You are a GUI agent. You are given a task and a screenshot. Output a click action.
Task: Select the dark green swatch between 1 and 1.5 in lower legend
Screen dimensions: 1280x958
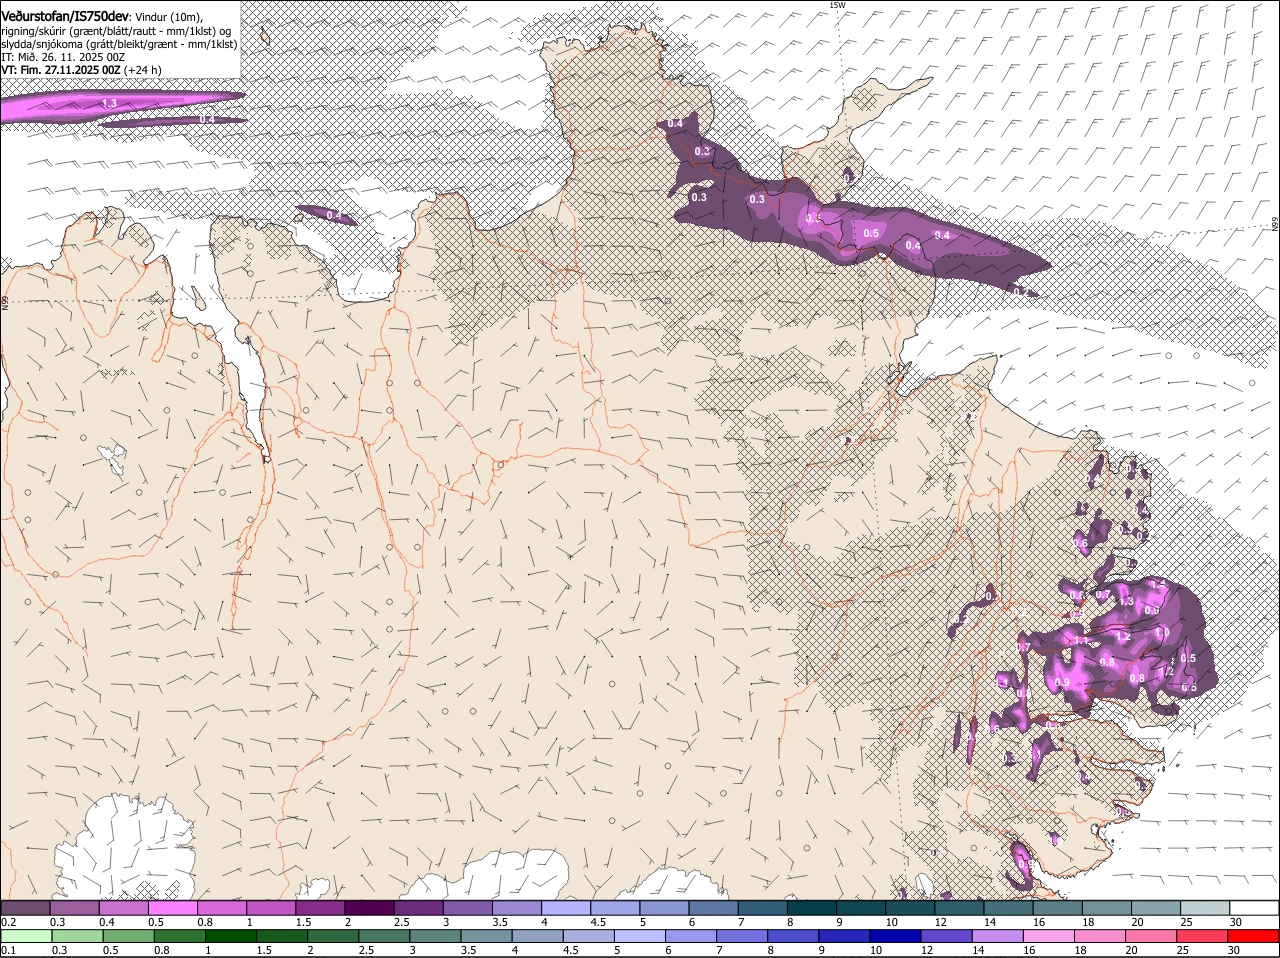230,937
